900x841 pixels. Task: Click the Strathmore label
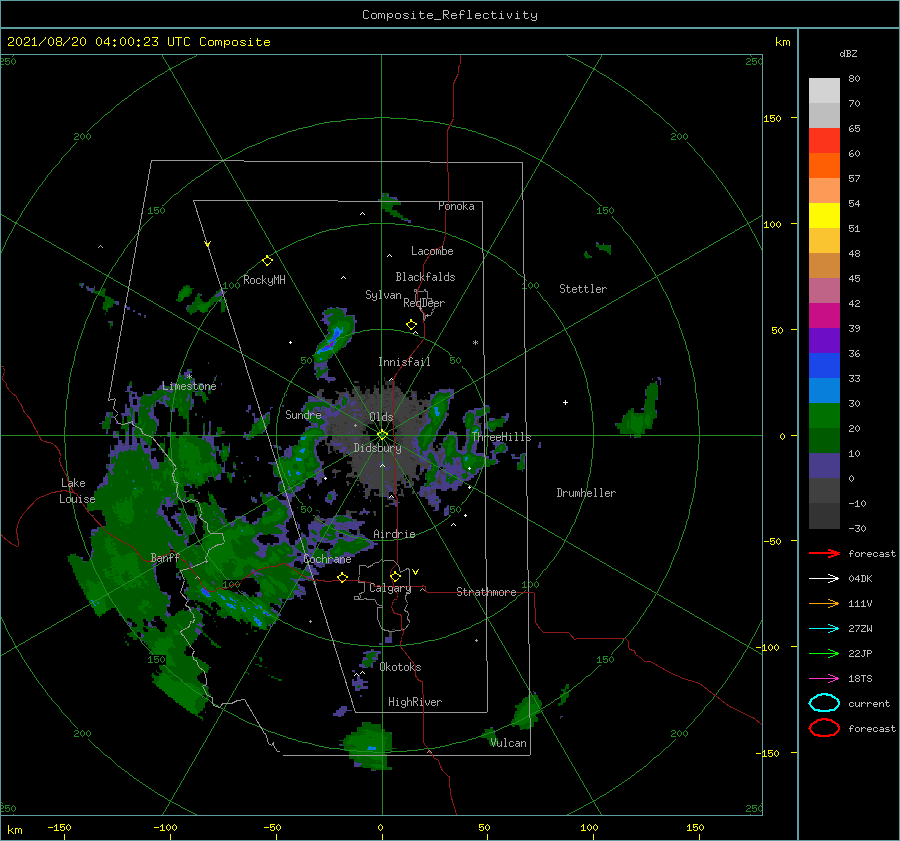point(486,592)
